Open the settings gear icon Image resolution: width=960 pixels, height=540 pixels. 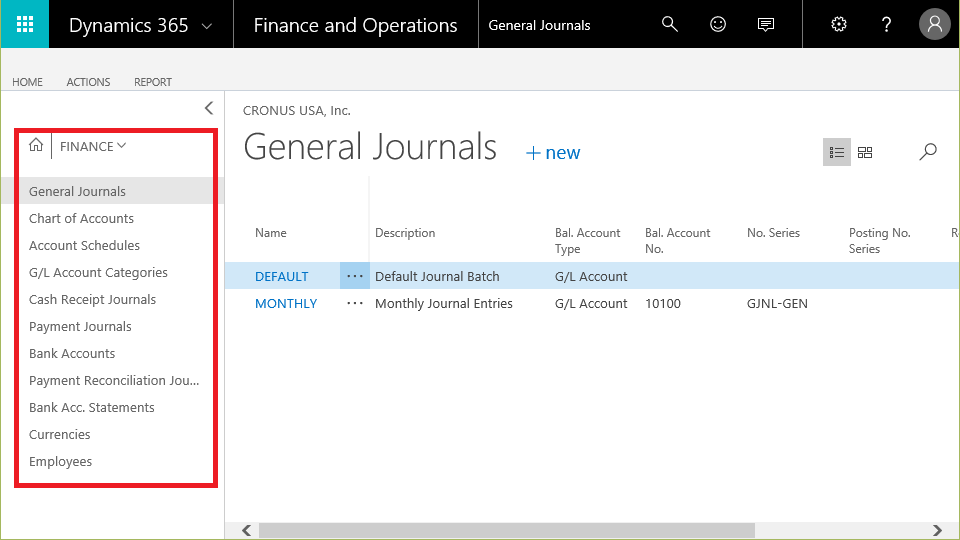tap(839, 24)
